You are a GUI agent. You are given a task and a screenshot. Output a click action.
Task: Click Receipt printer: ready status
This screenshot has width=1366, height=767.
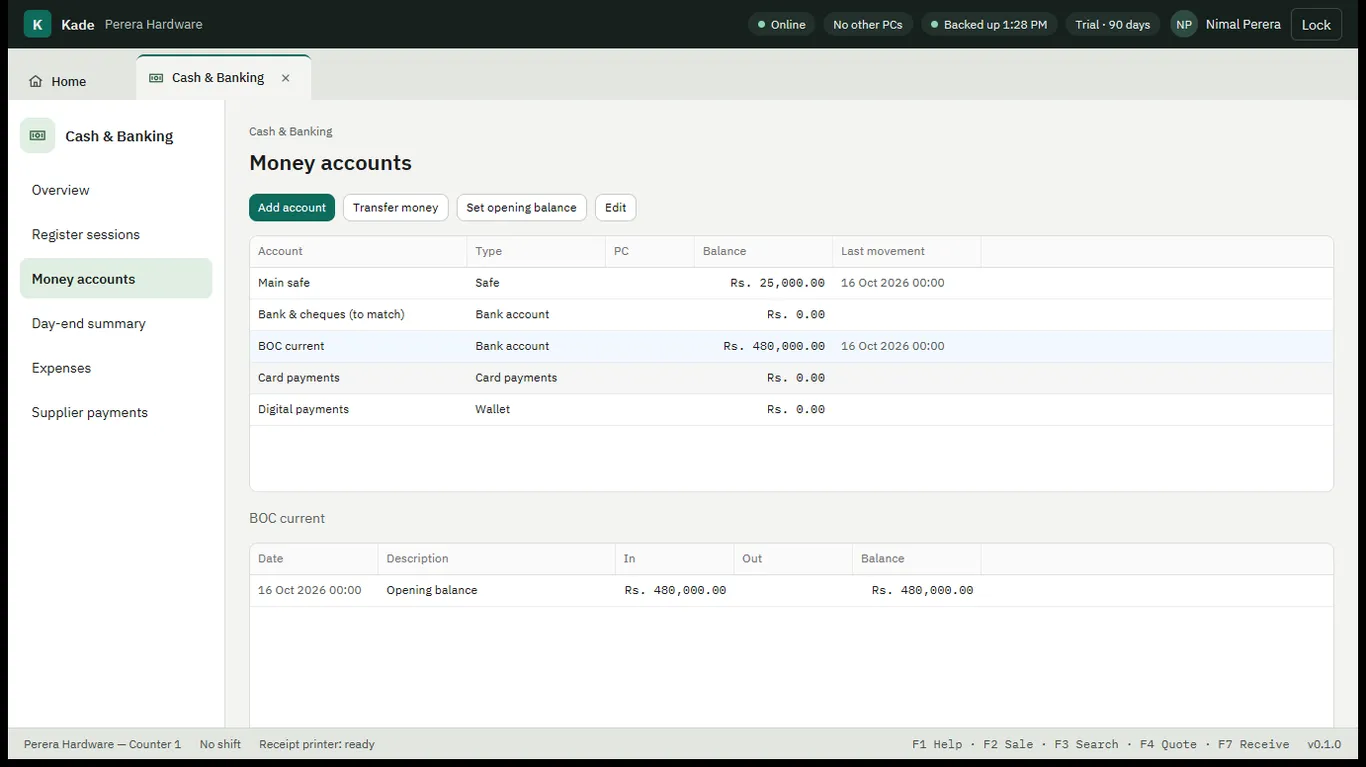(x=317, y=745)
